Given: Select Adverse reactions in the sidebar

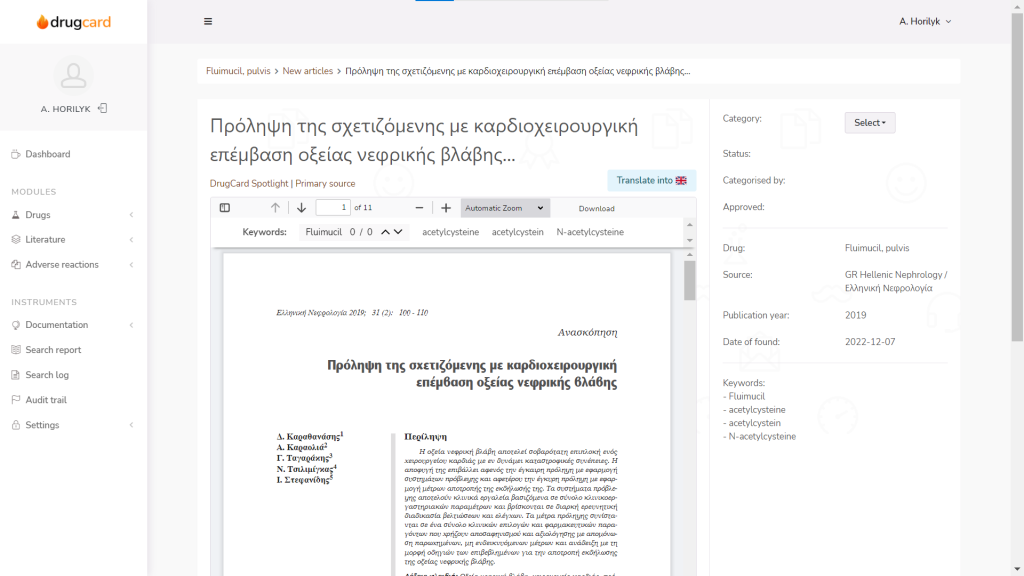Looking at the screenshot, I should coord(62,264).
